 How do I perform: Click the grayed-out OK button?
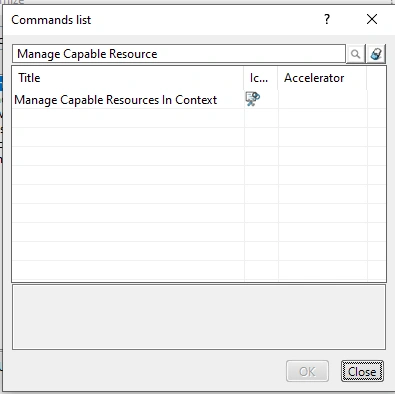coord(307,371)
